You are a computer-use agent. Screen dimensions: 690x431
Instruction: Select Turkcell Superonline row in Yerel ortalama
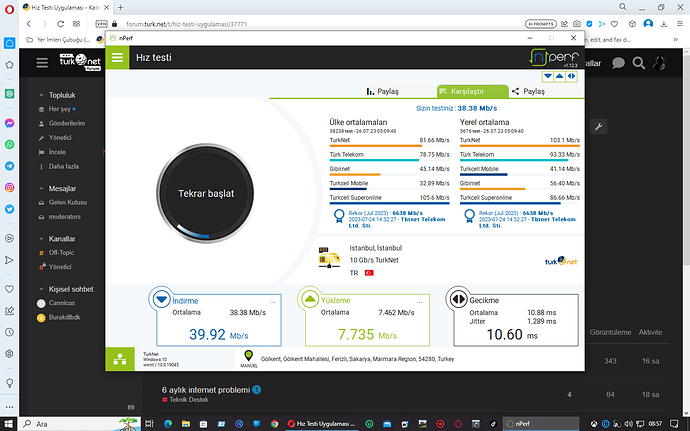pos(520,199)
